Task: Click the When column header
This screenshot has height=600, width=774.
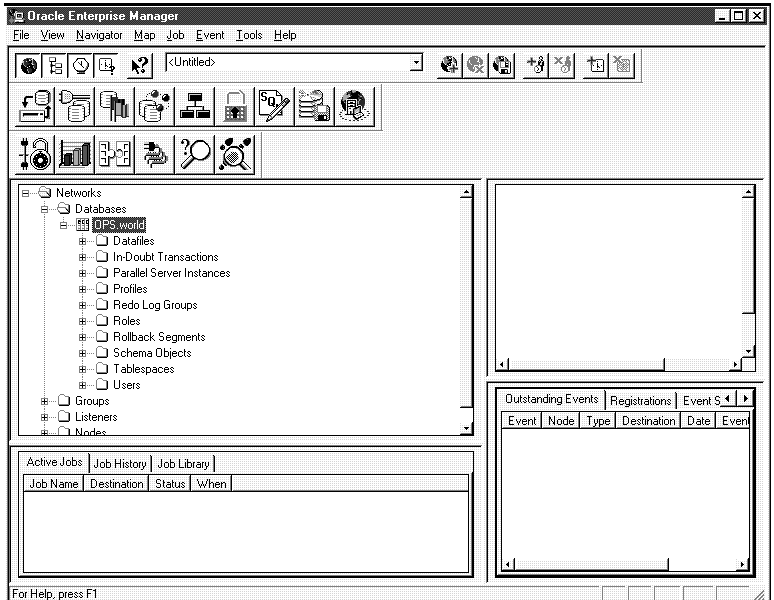Action: point(211,484)
